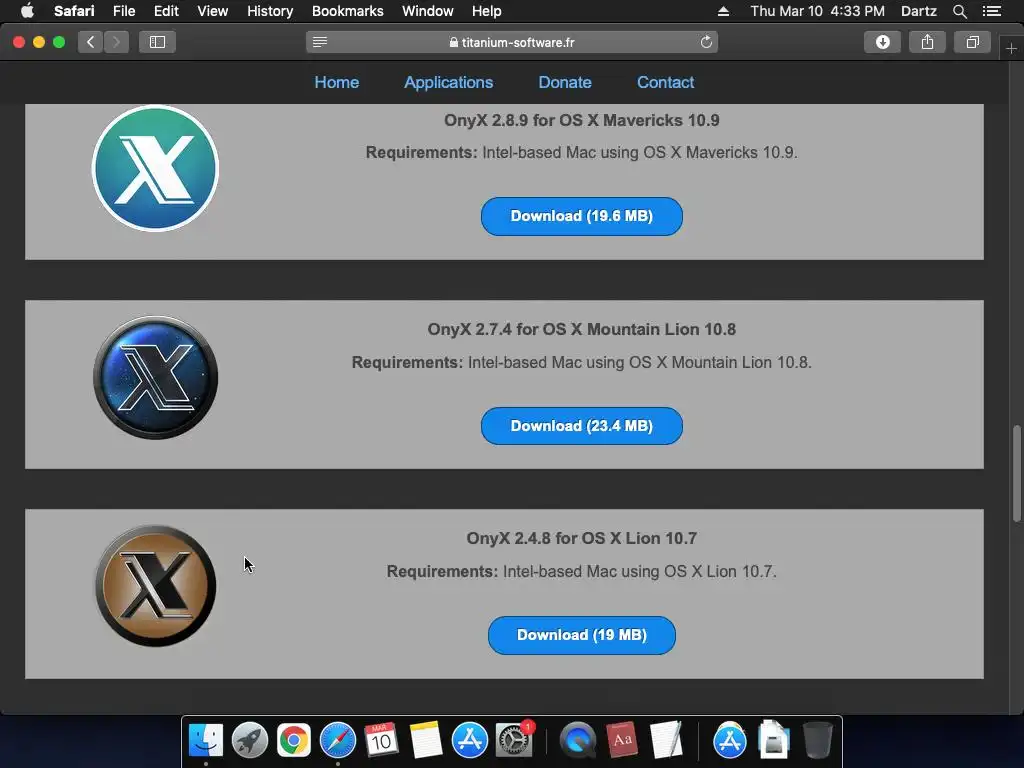The height and width of the screenshot is (768, 1024).
Task: Download OnyX 2.7.4 (23.4 MB)
Action: coord(582,426)
